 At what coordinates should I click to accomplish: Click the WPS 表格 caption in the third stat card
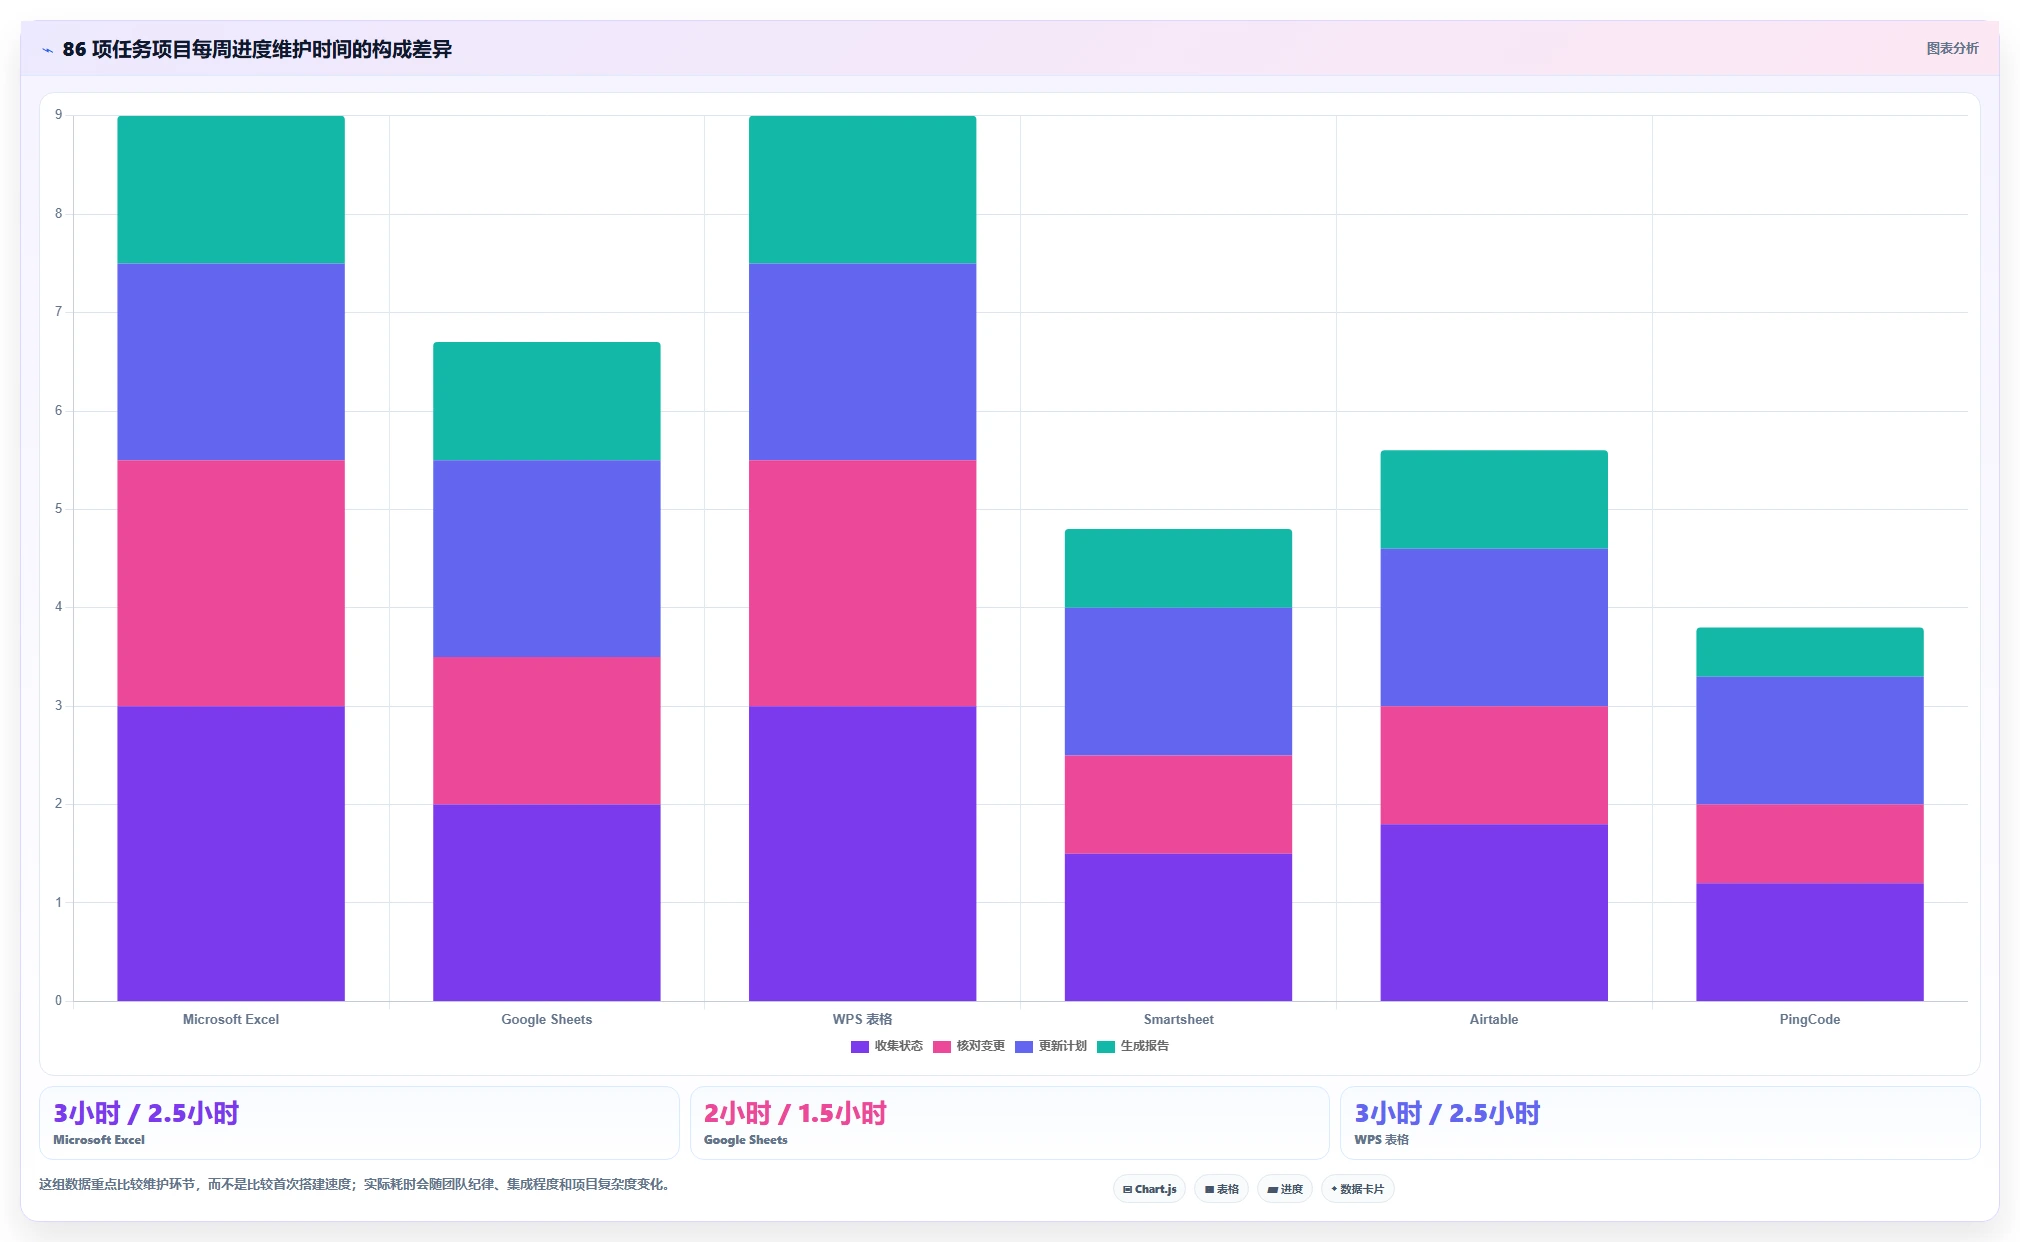point(1381,1140)
